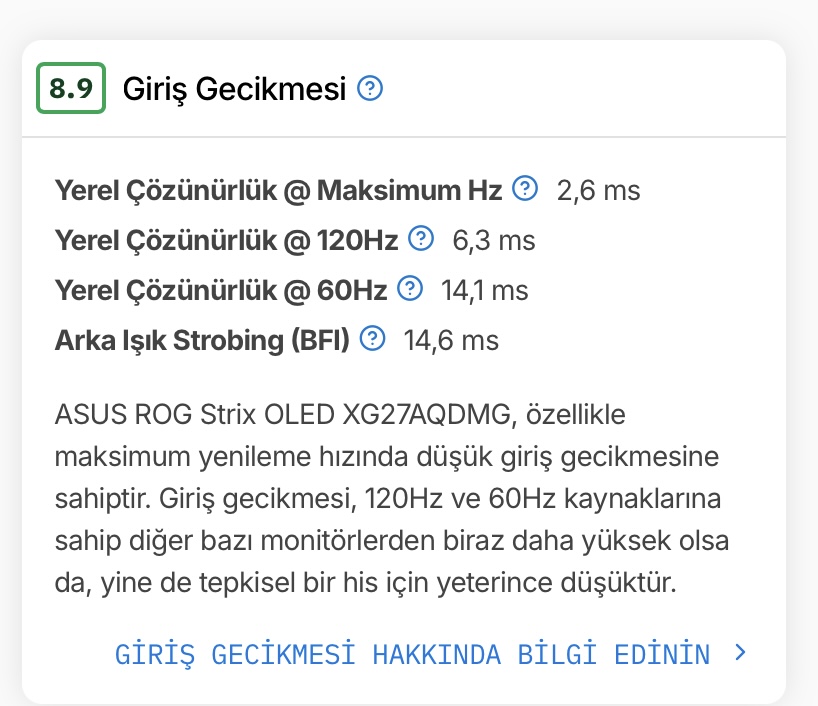Click the word 'sahiptir' in the description
This screenshot has height=706, width=818.
[96, 498]
